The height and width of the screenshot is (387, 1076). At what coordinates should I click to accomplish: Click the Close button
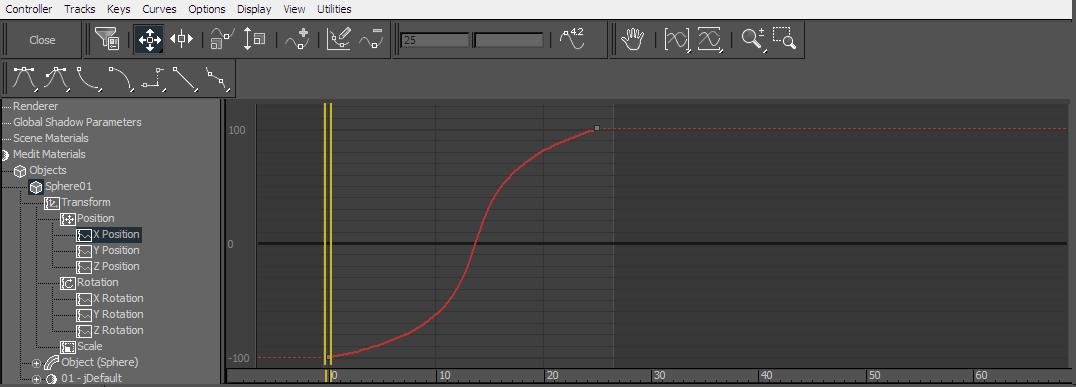tap(42, 40)
